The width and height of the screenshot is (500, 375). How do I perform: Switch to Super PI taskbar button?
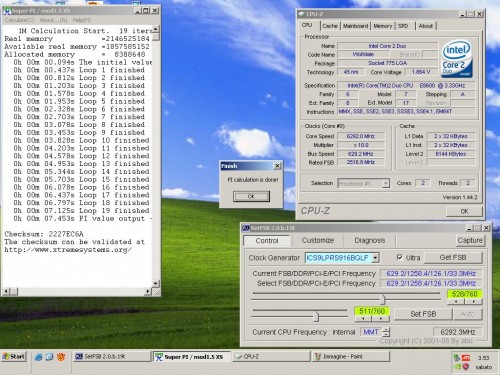point(192,357)
